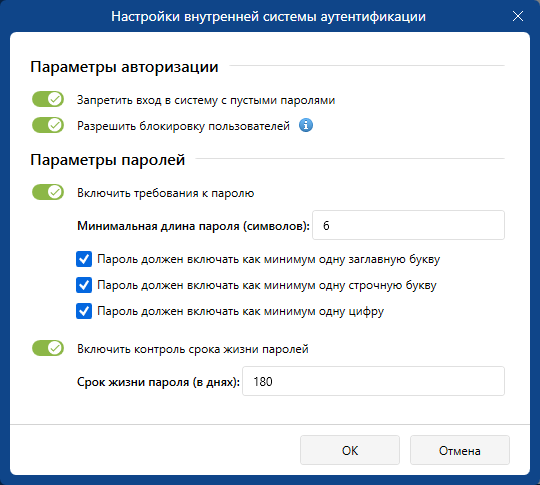Switch off 'Включить контроль срока жизни паролей' toggle
The width and height of the screenshot is (540, 485).
(48, 348)
